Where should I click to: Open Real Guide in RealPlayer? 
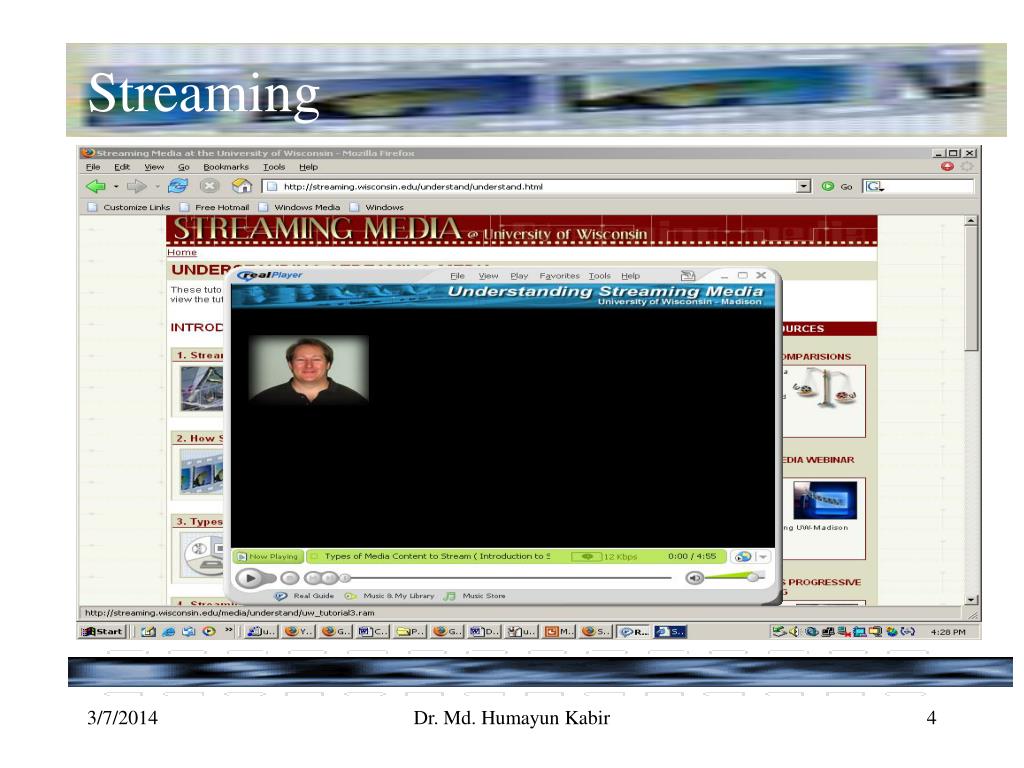[305, 596]
